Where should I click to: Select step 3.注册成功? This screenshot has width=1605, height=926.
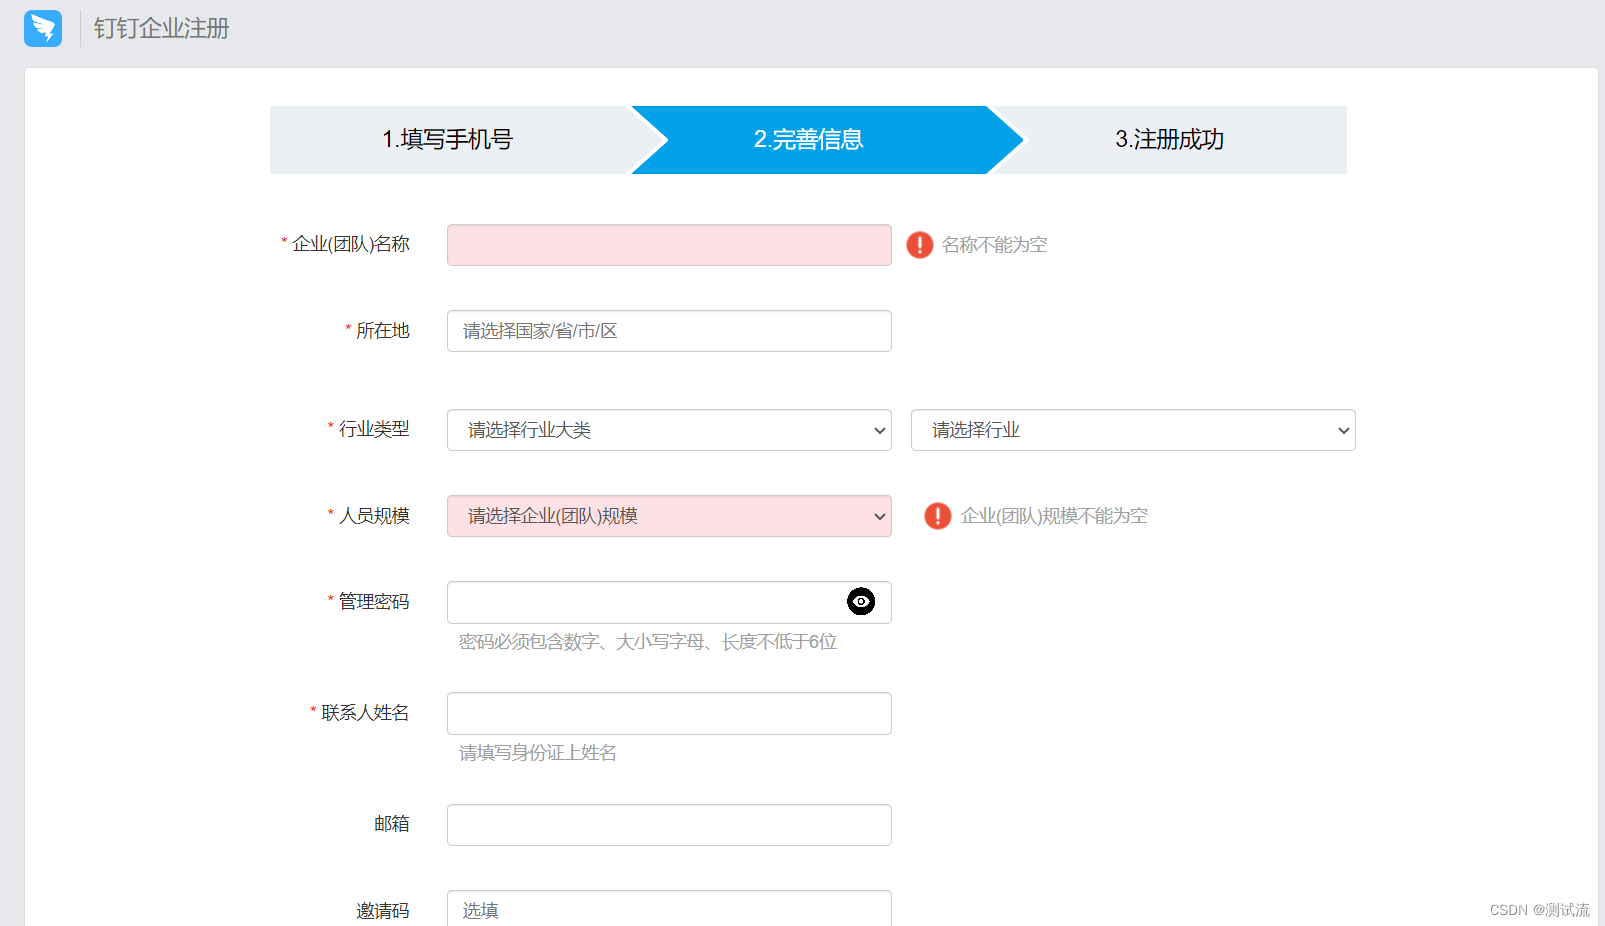(1170, 140)
